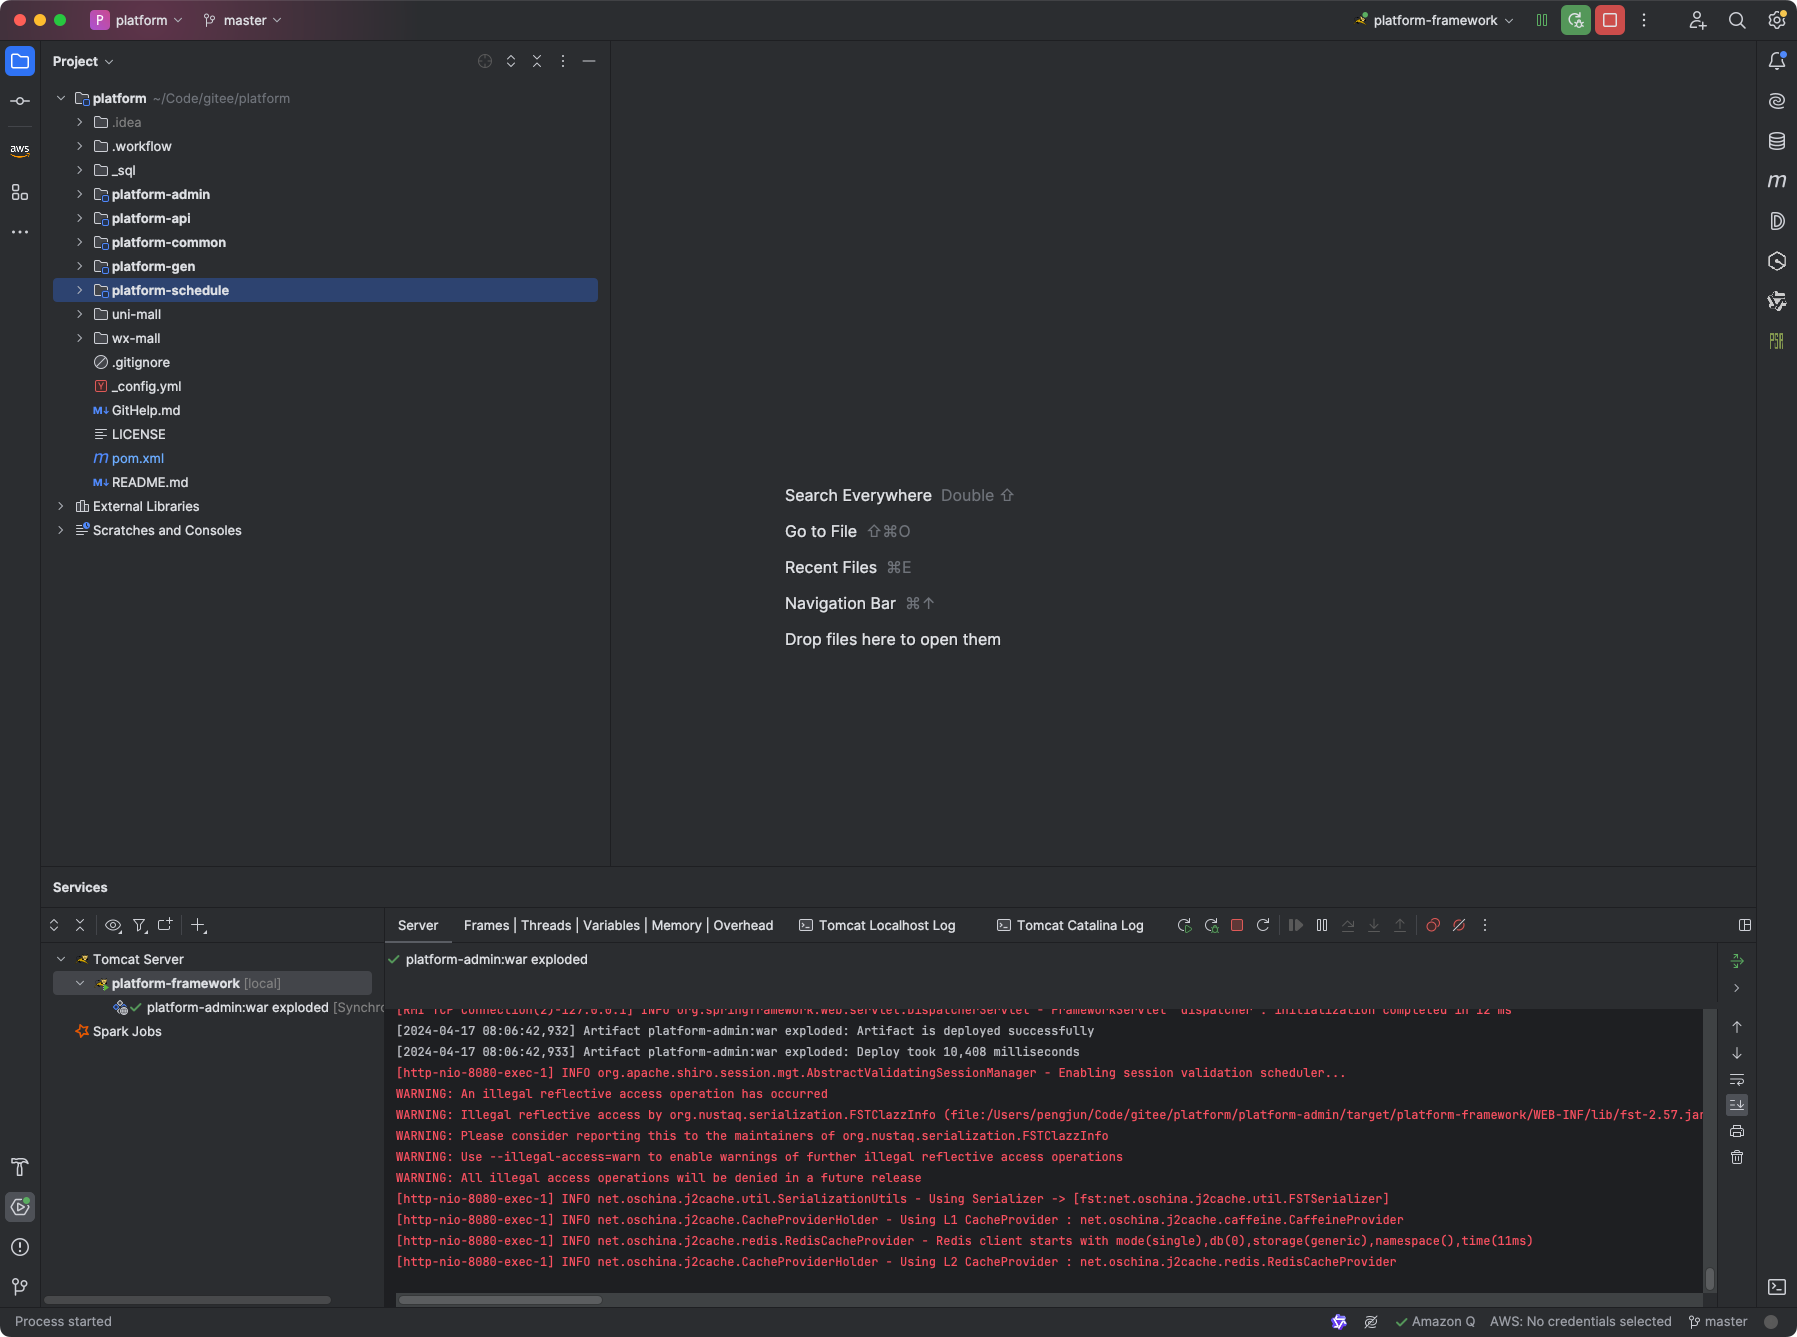The image size is (1797, 1337).
Task: Open the Notifications bell
Action: click(1777, 61)
